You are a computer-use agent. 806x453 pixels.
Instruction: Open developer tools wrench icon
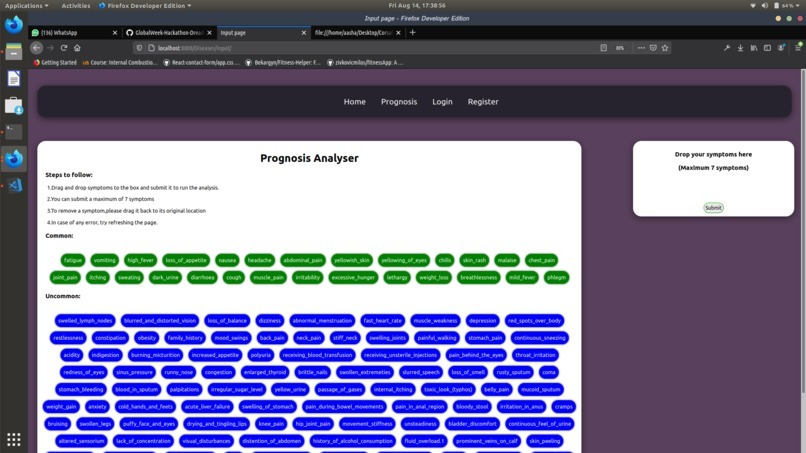click(x=727, y=48)
